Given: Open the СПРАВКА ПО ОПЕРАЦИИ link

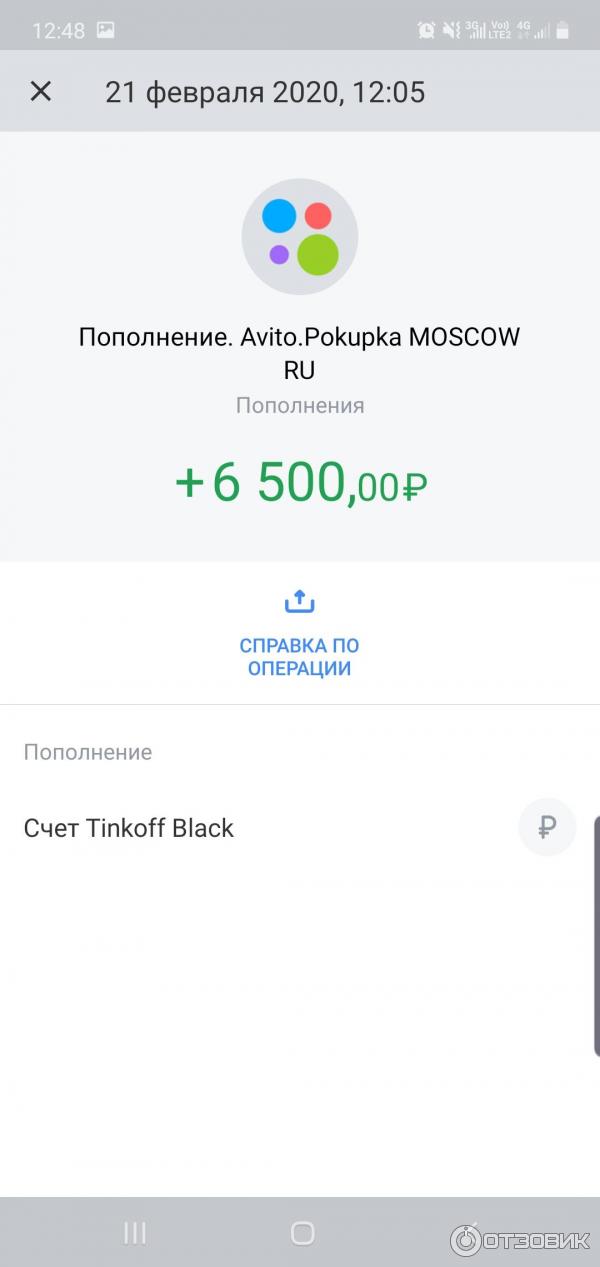Looking at the screenshot, I should point(300,657).
